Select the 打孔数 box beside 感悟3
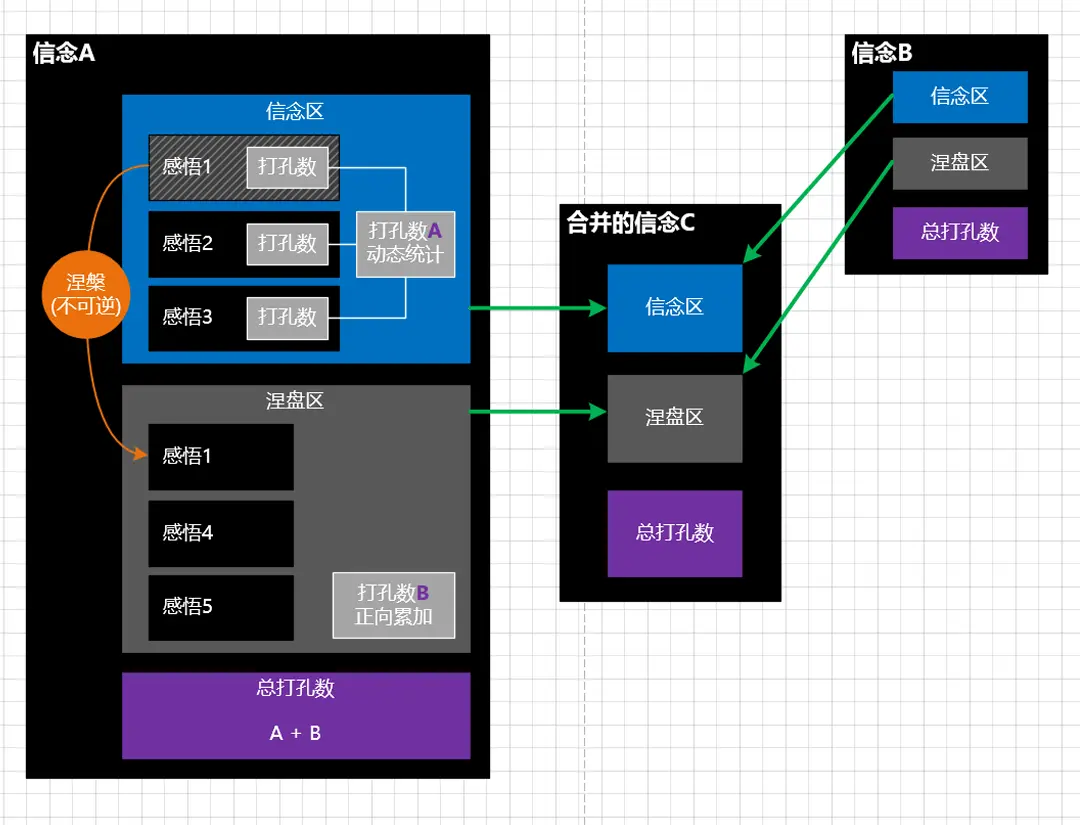 [287, 317]
